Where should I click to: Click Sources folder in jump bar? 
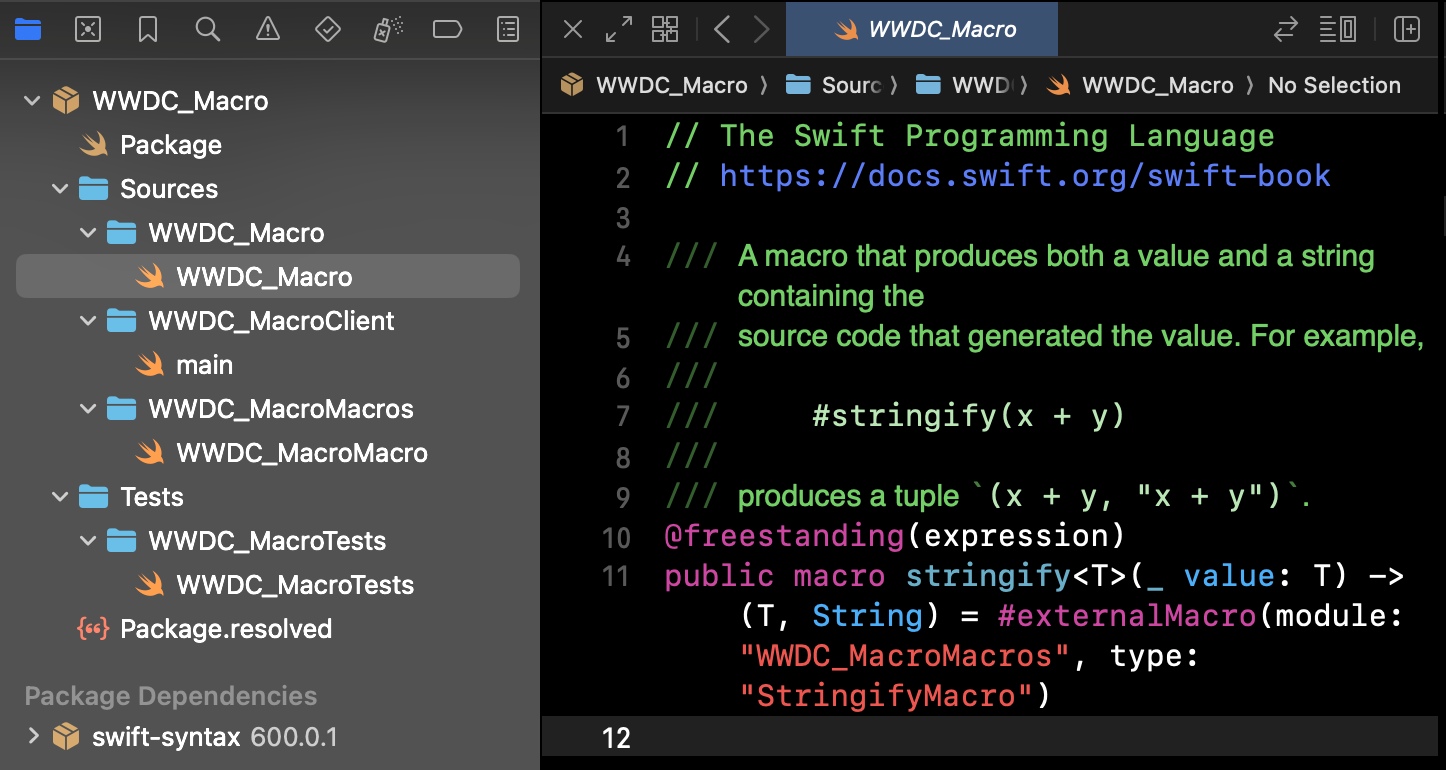[834, 85]
